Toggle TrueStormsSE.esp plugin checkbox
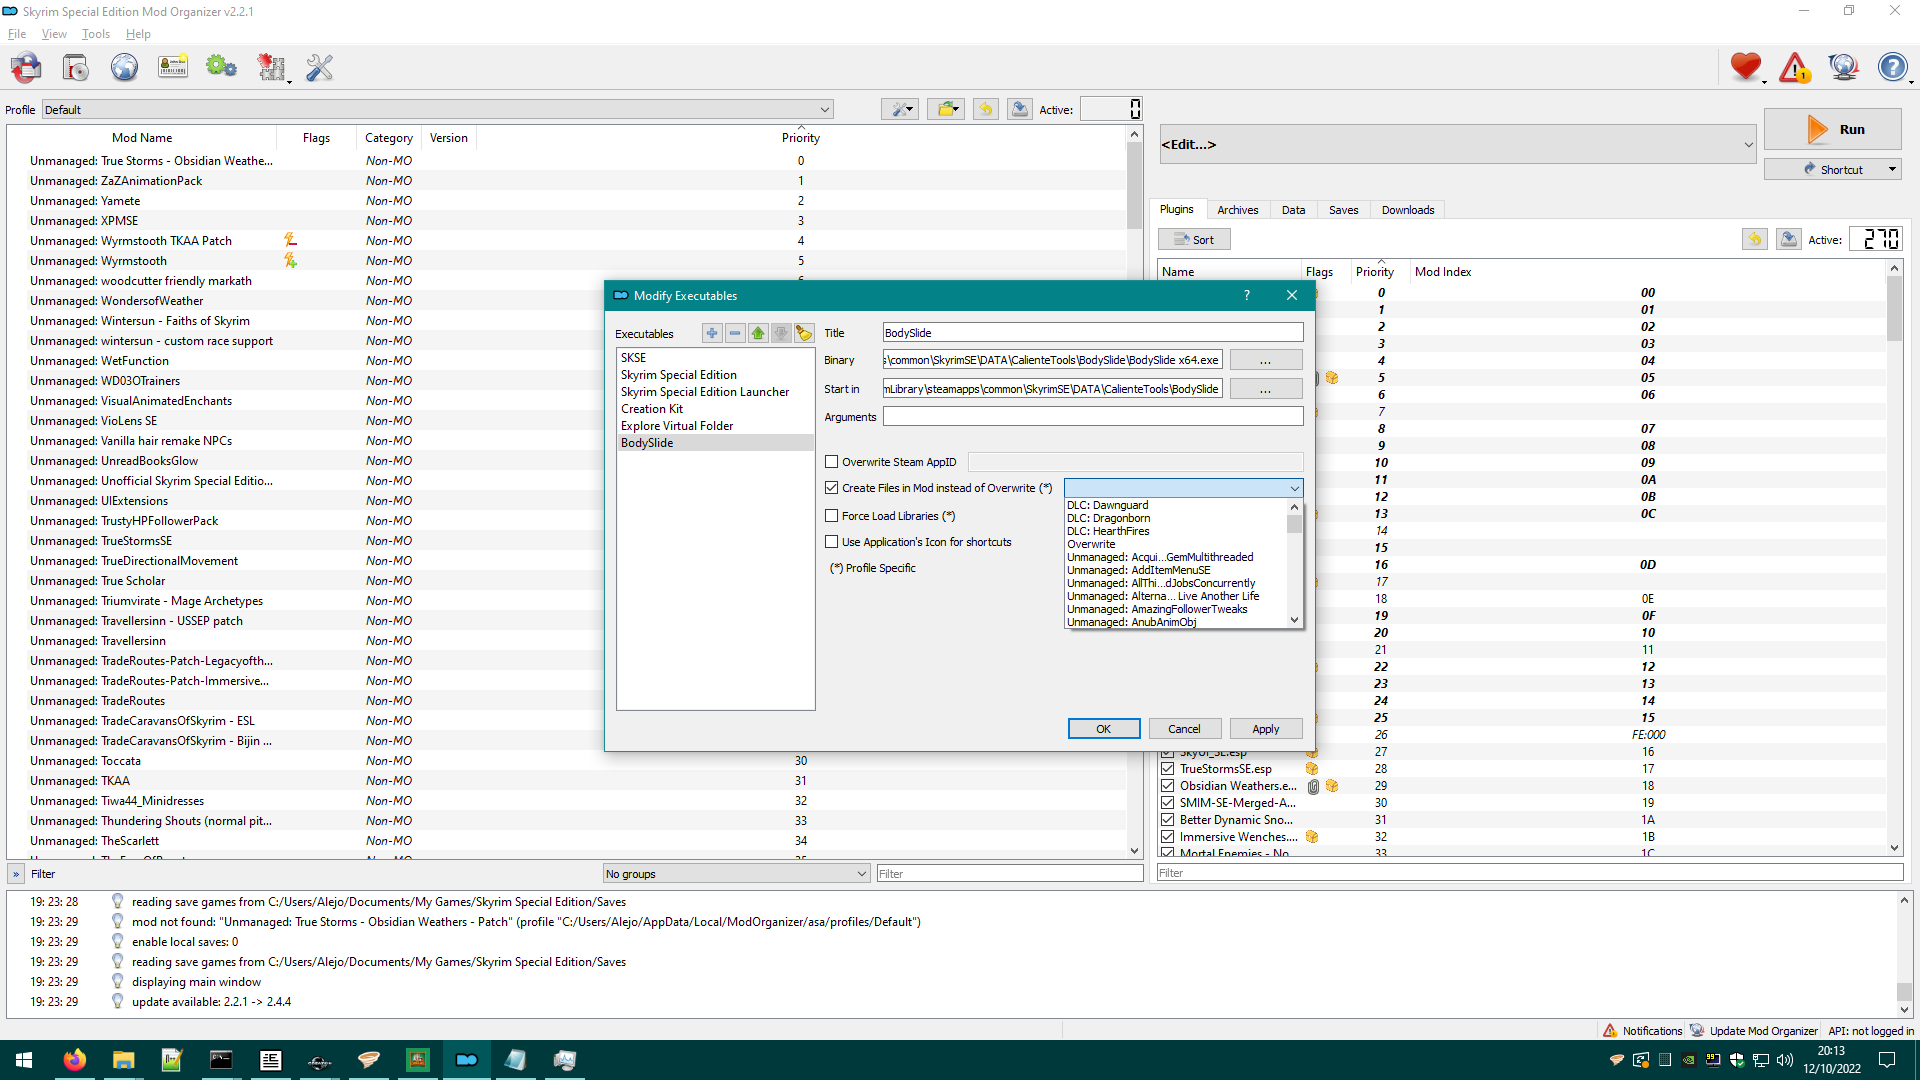1920x1080 pixels. (1167, 769)
